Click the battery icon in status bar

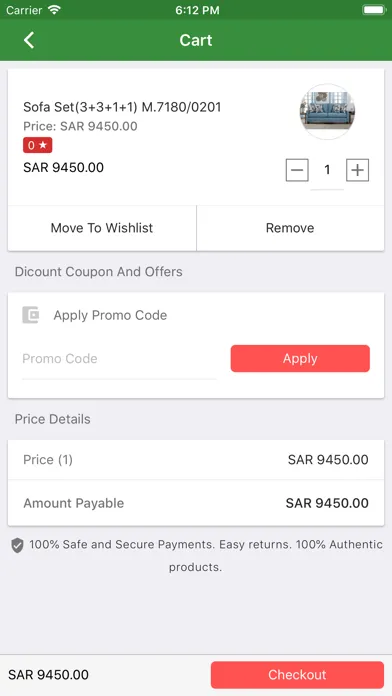[374, 10]
